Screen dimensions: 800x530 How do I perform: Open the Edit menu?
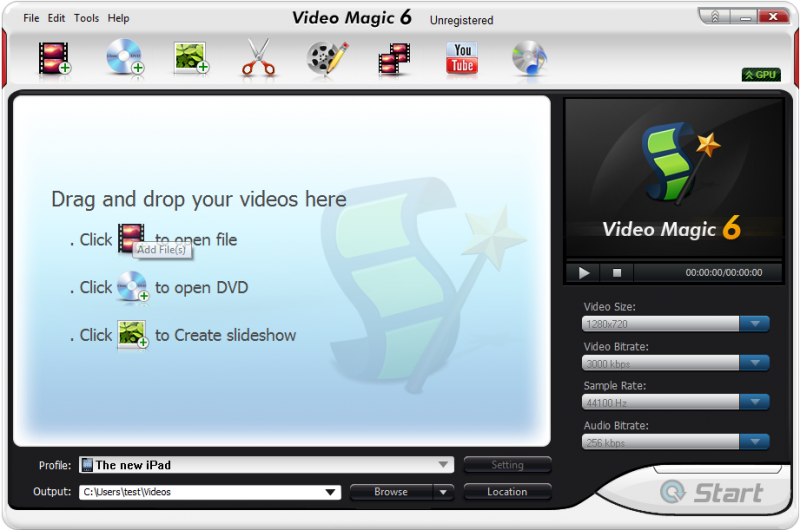56,18
